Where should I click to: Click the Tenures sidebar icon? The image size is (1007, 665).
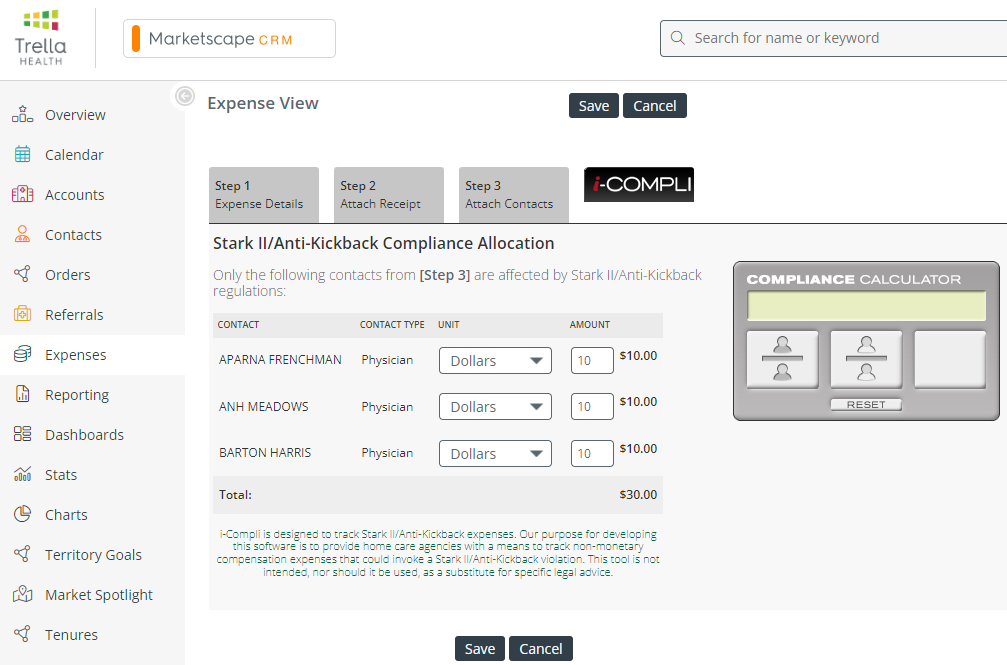coord(22,634)
